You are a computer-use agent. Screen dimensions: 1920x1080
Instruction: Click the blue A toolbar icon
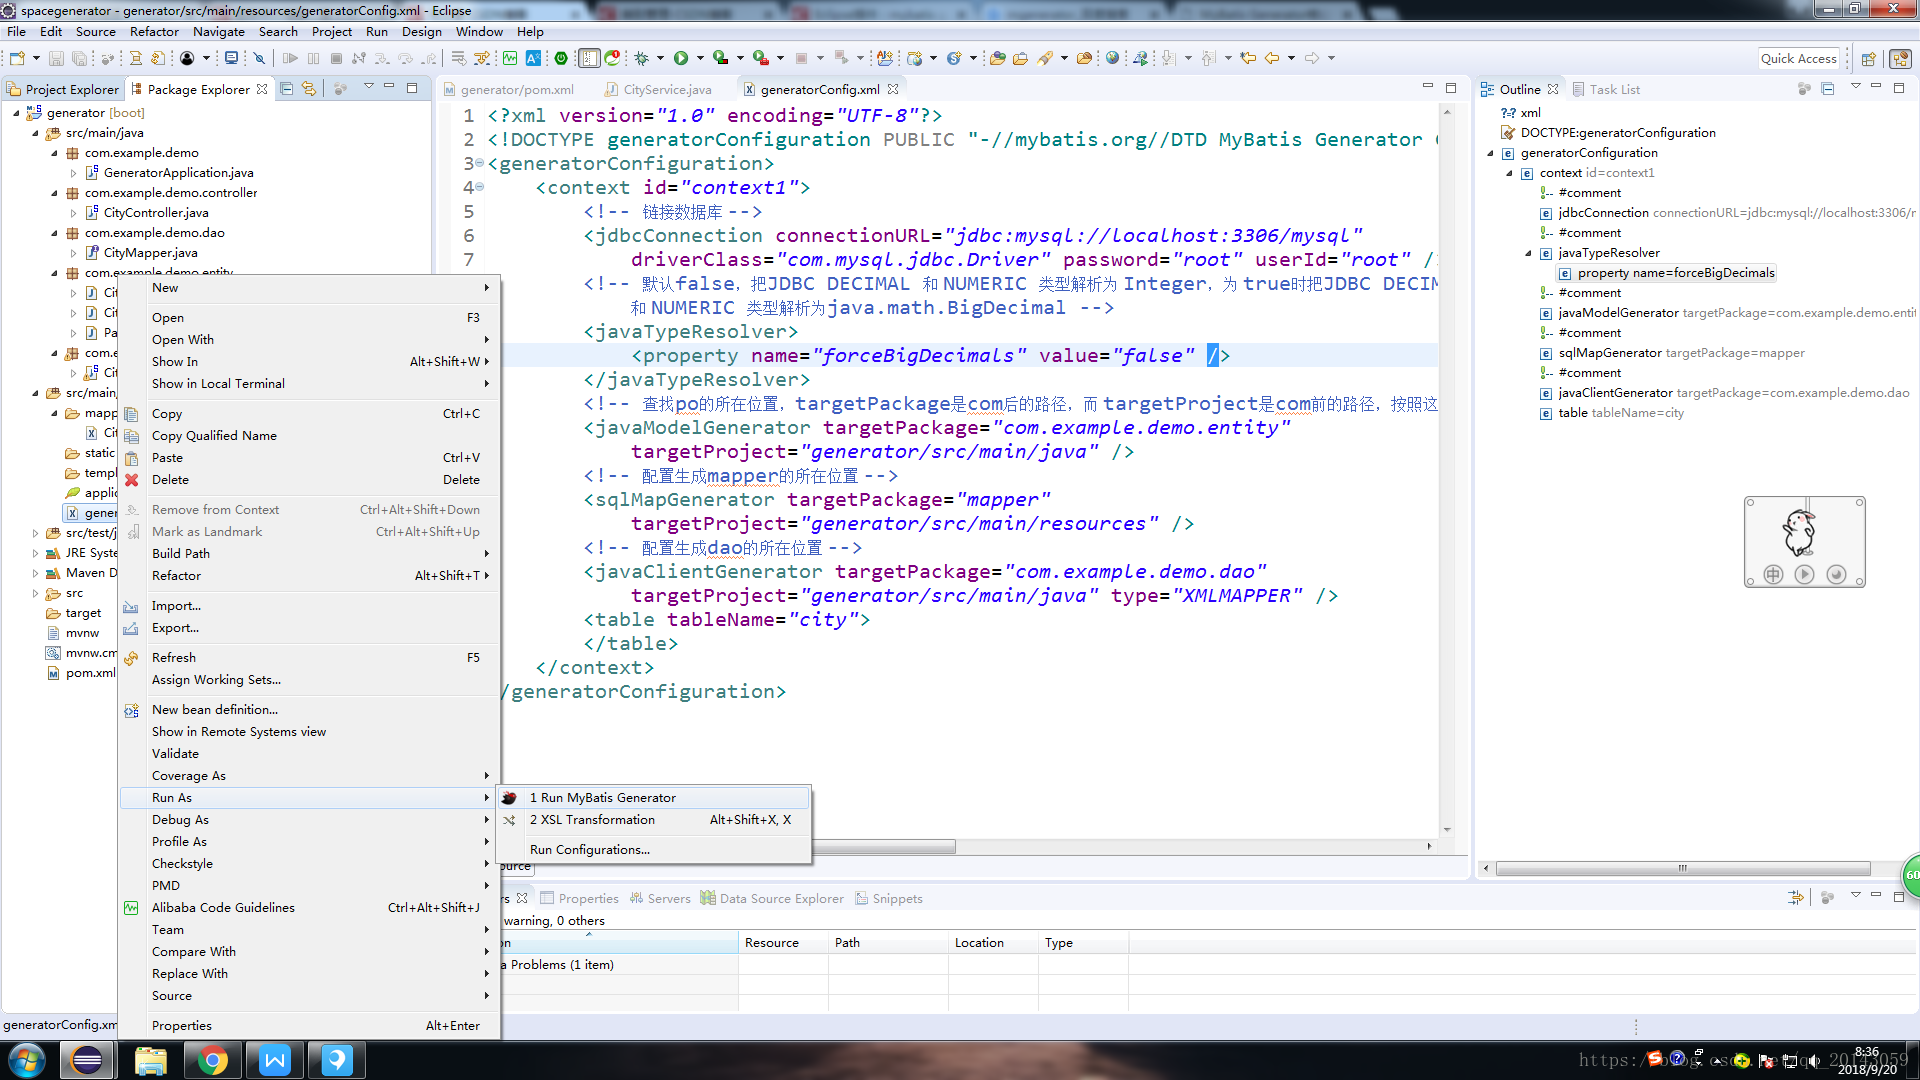(x=533, y=58)
